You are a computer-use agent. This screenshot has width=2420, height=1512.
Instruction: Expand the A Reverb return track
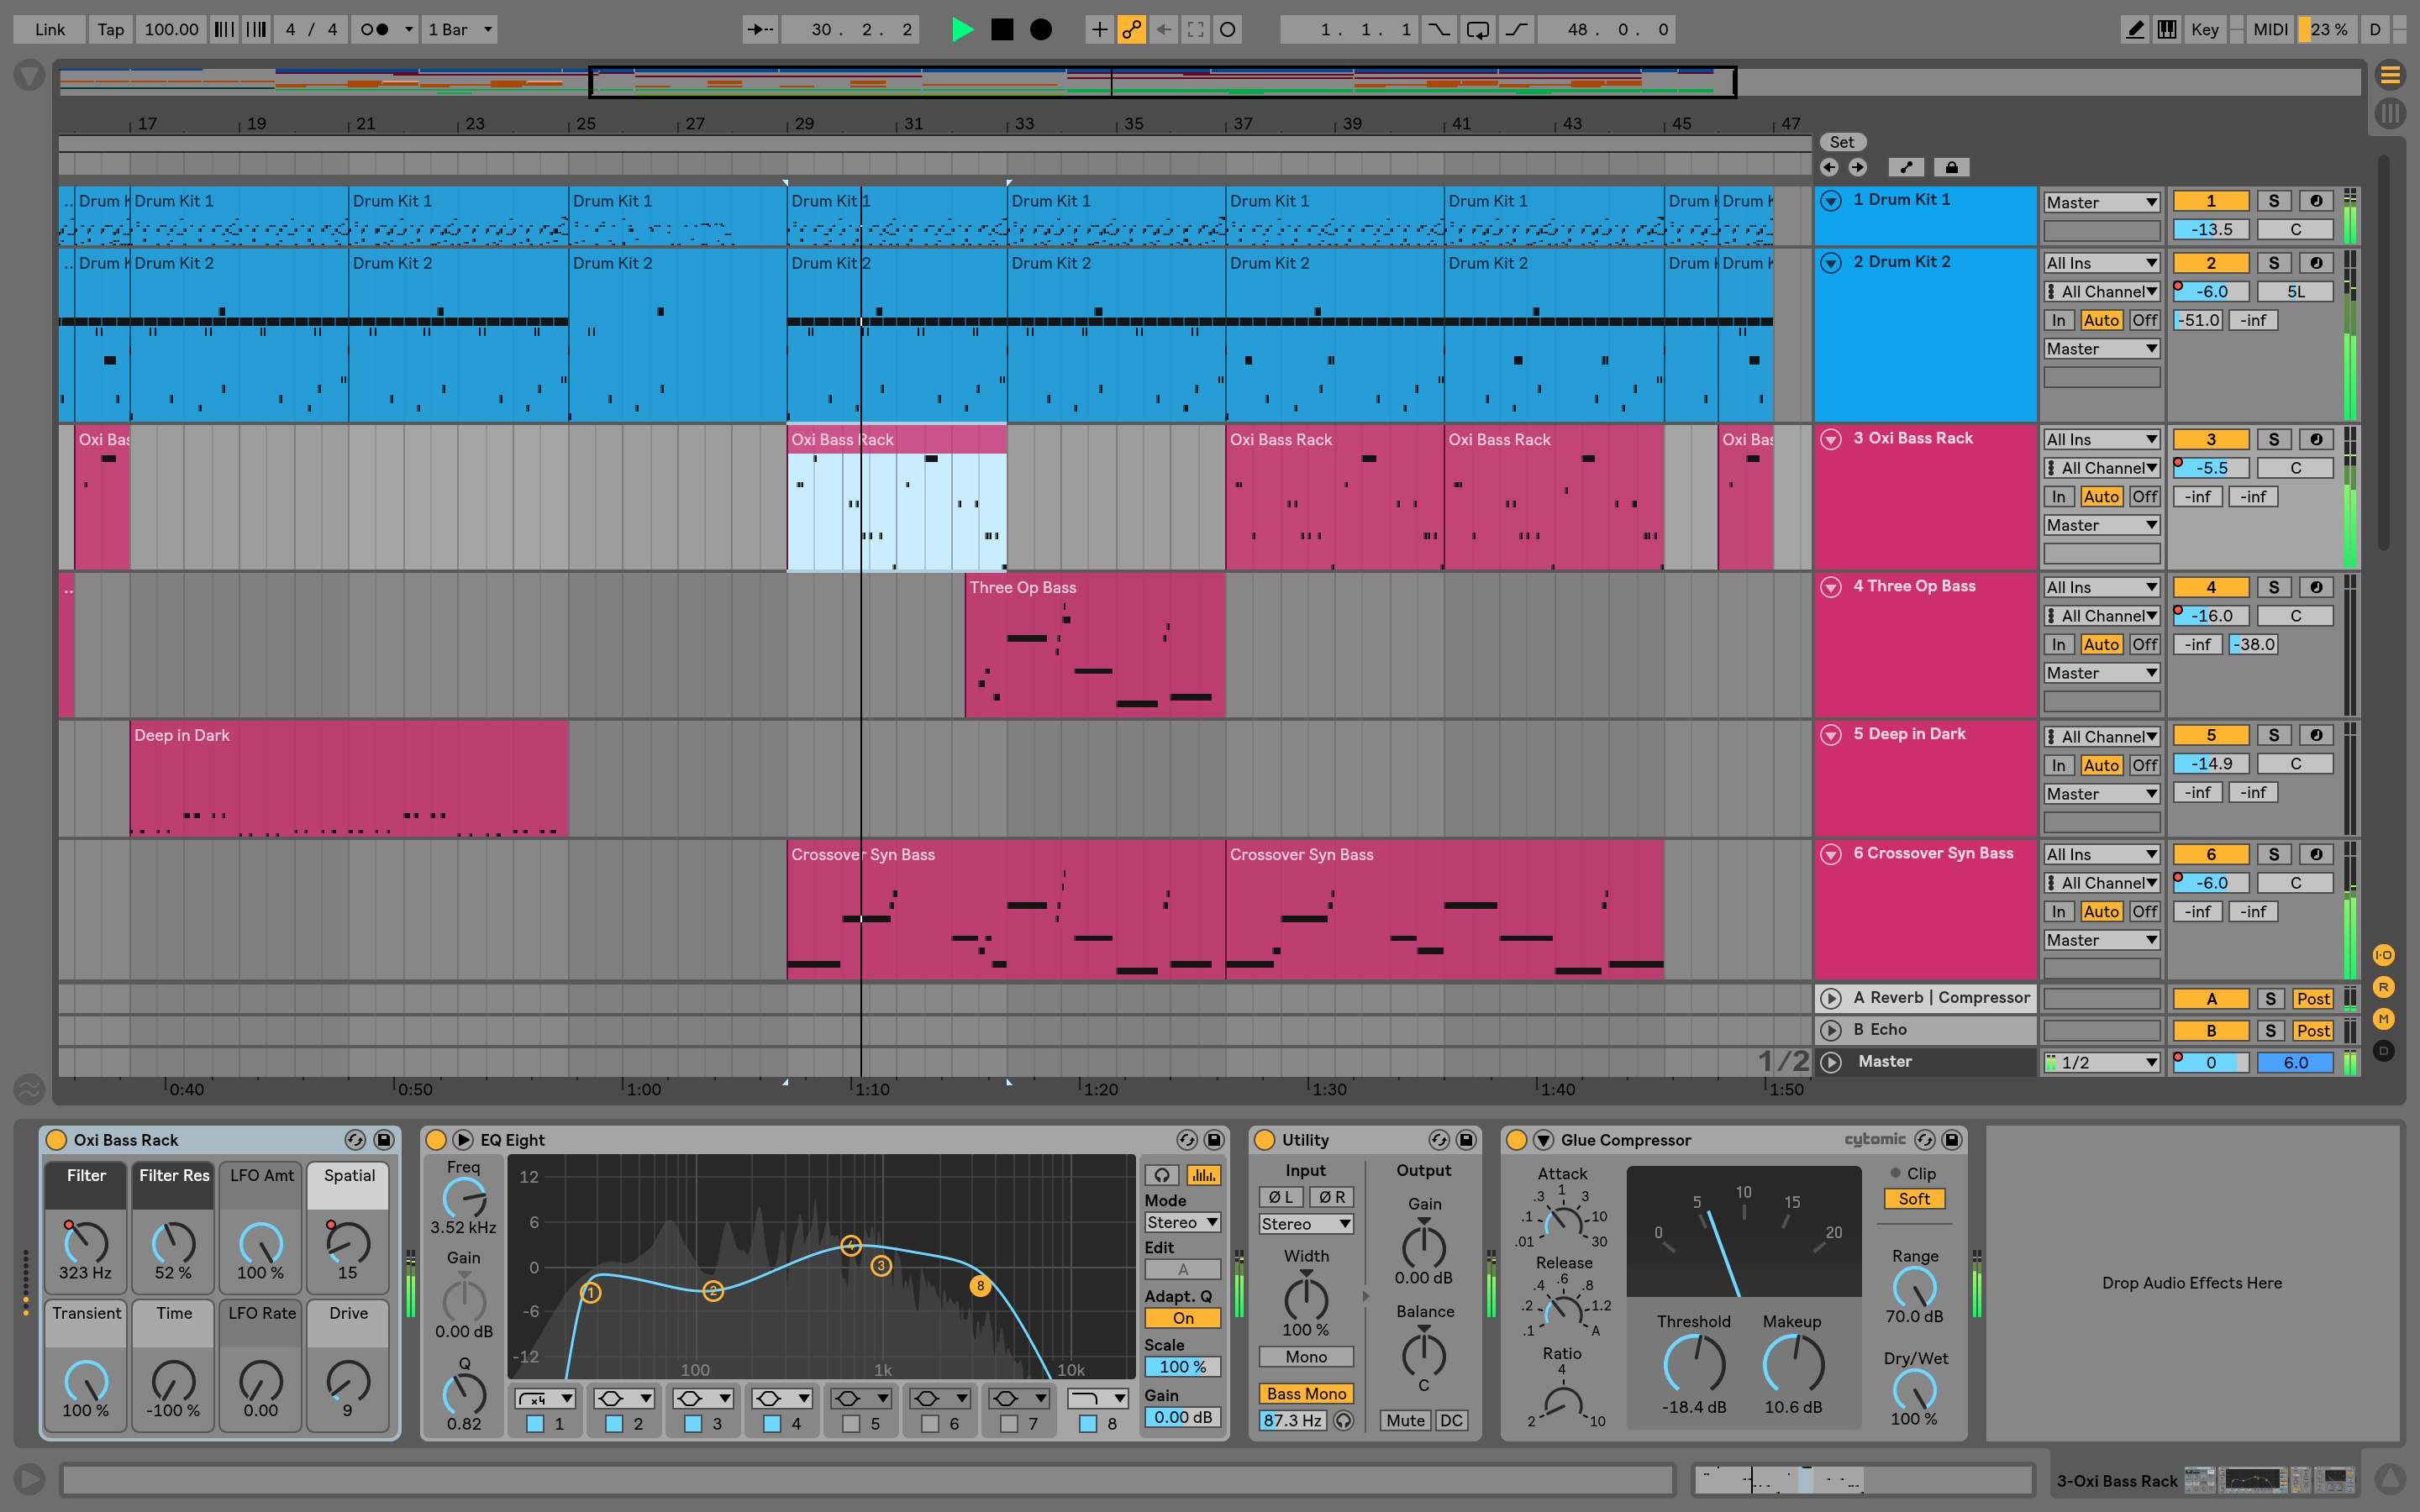pos(1833,998)
